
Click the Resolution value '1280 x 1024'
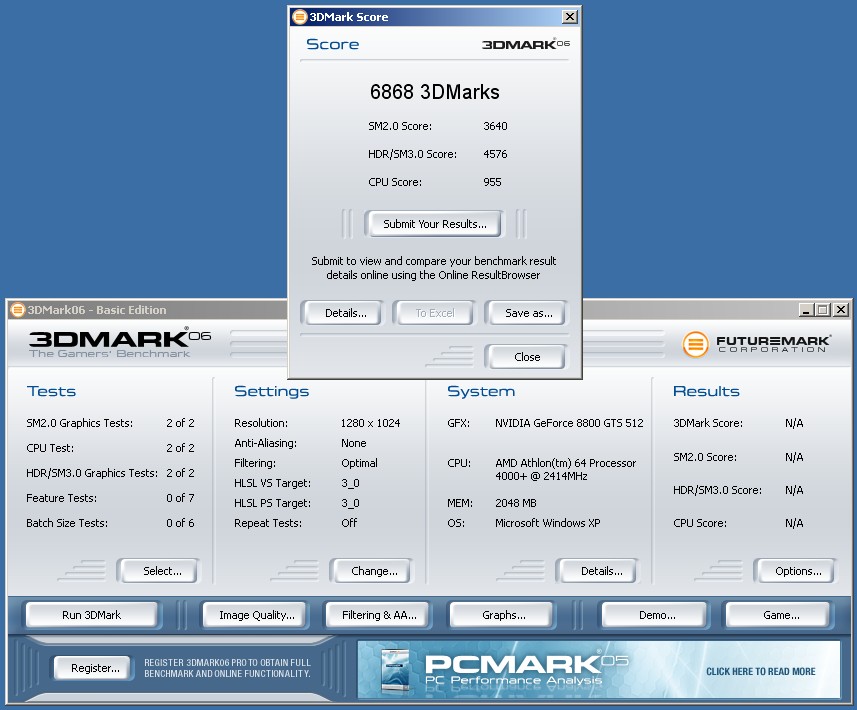pyautogui.click(x=370, y=423)
